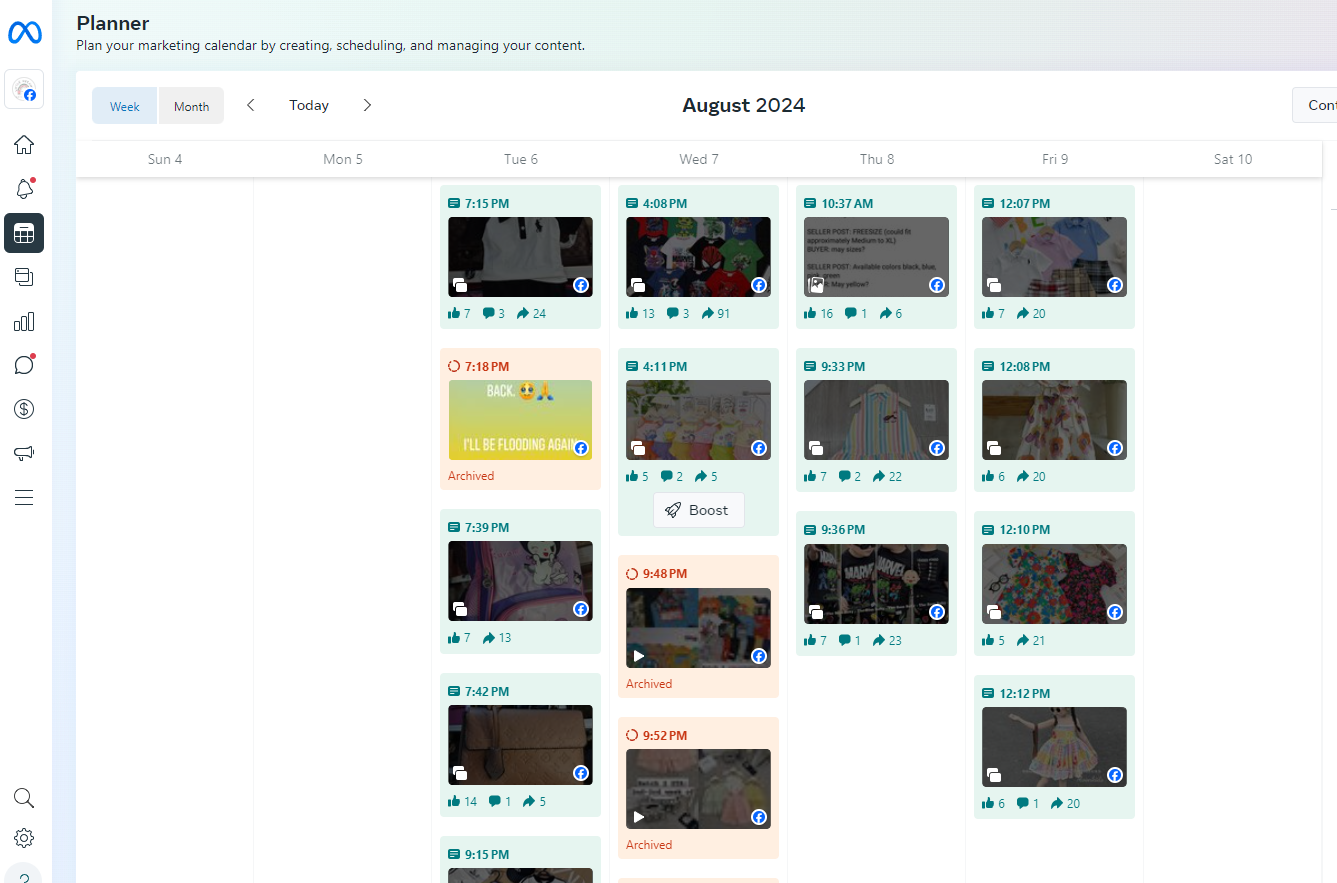Click the like count 16 on the 10:37 AM post
Image resolution: width=1337 pixels, height=883 pixels.
tap(826, 313)
